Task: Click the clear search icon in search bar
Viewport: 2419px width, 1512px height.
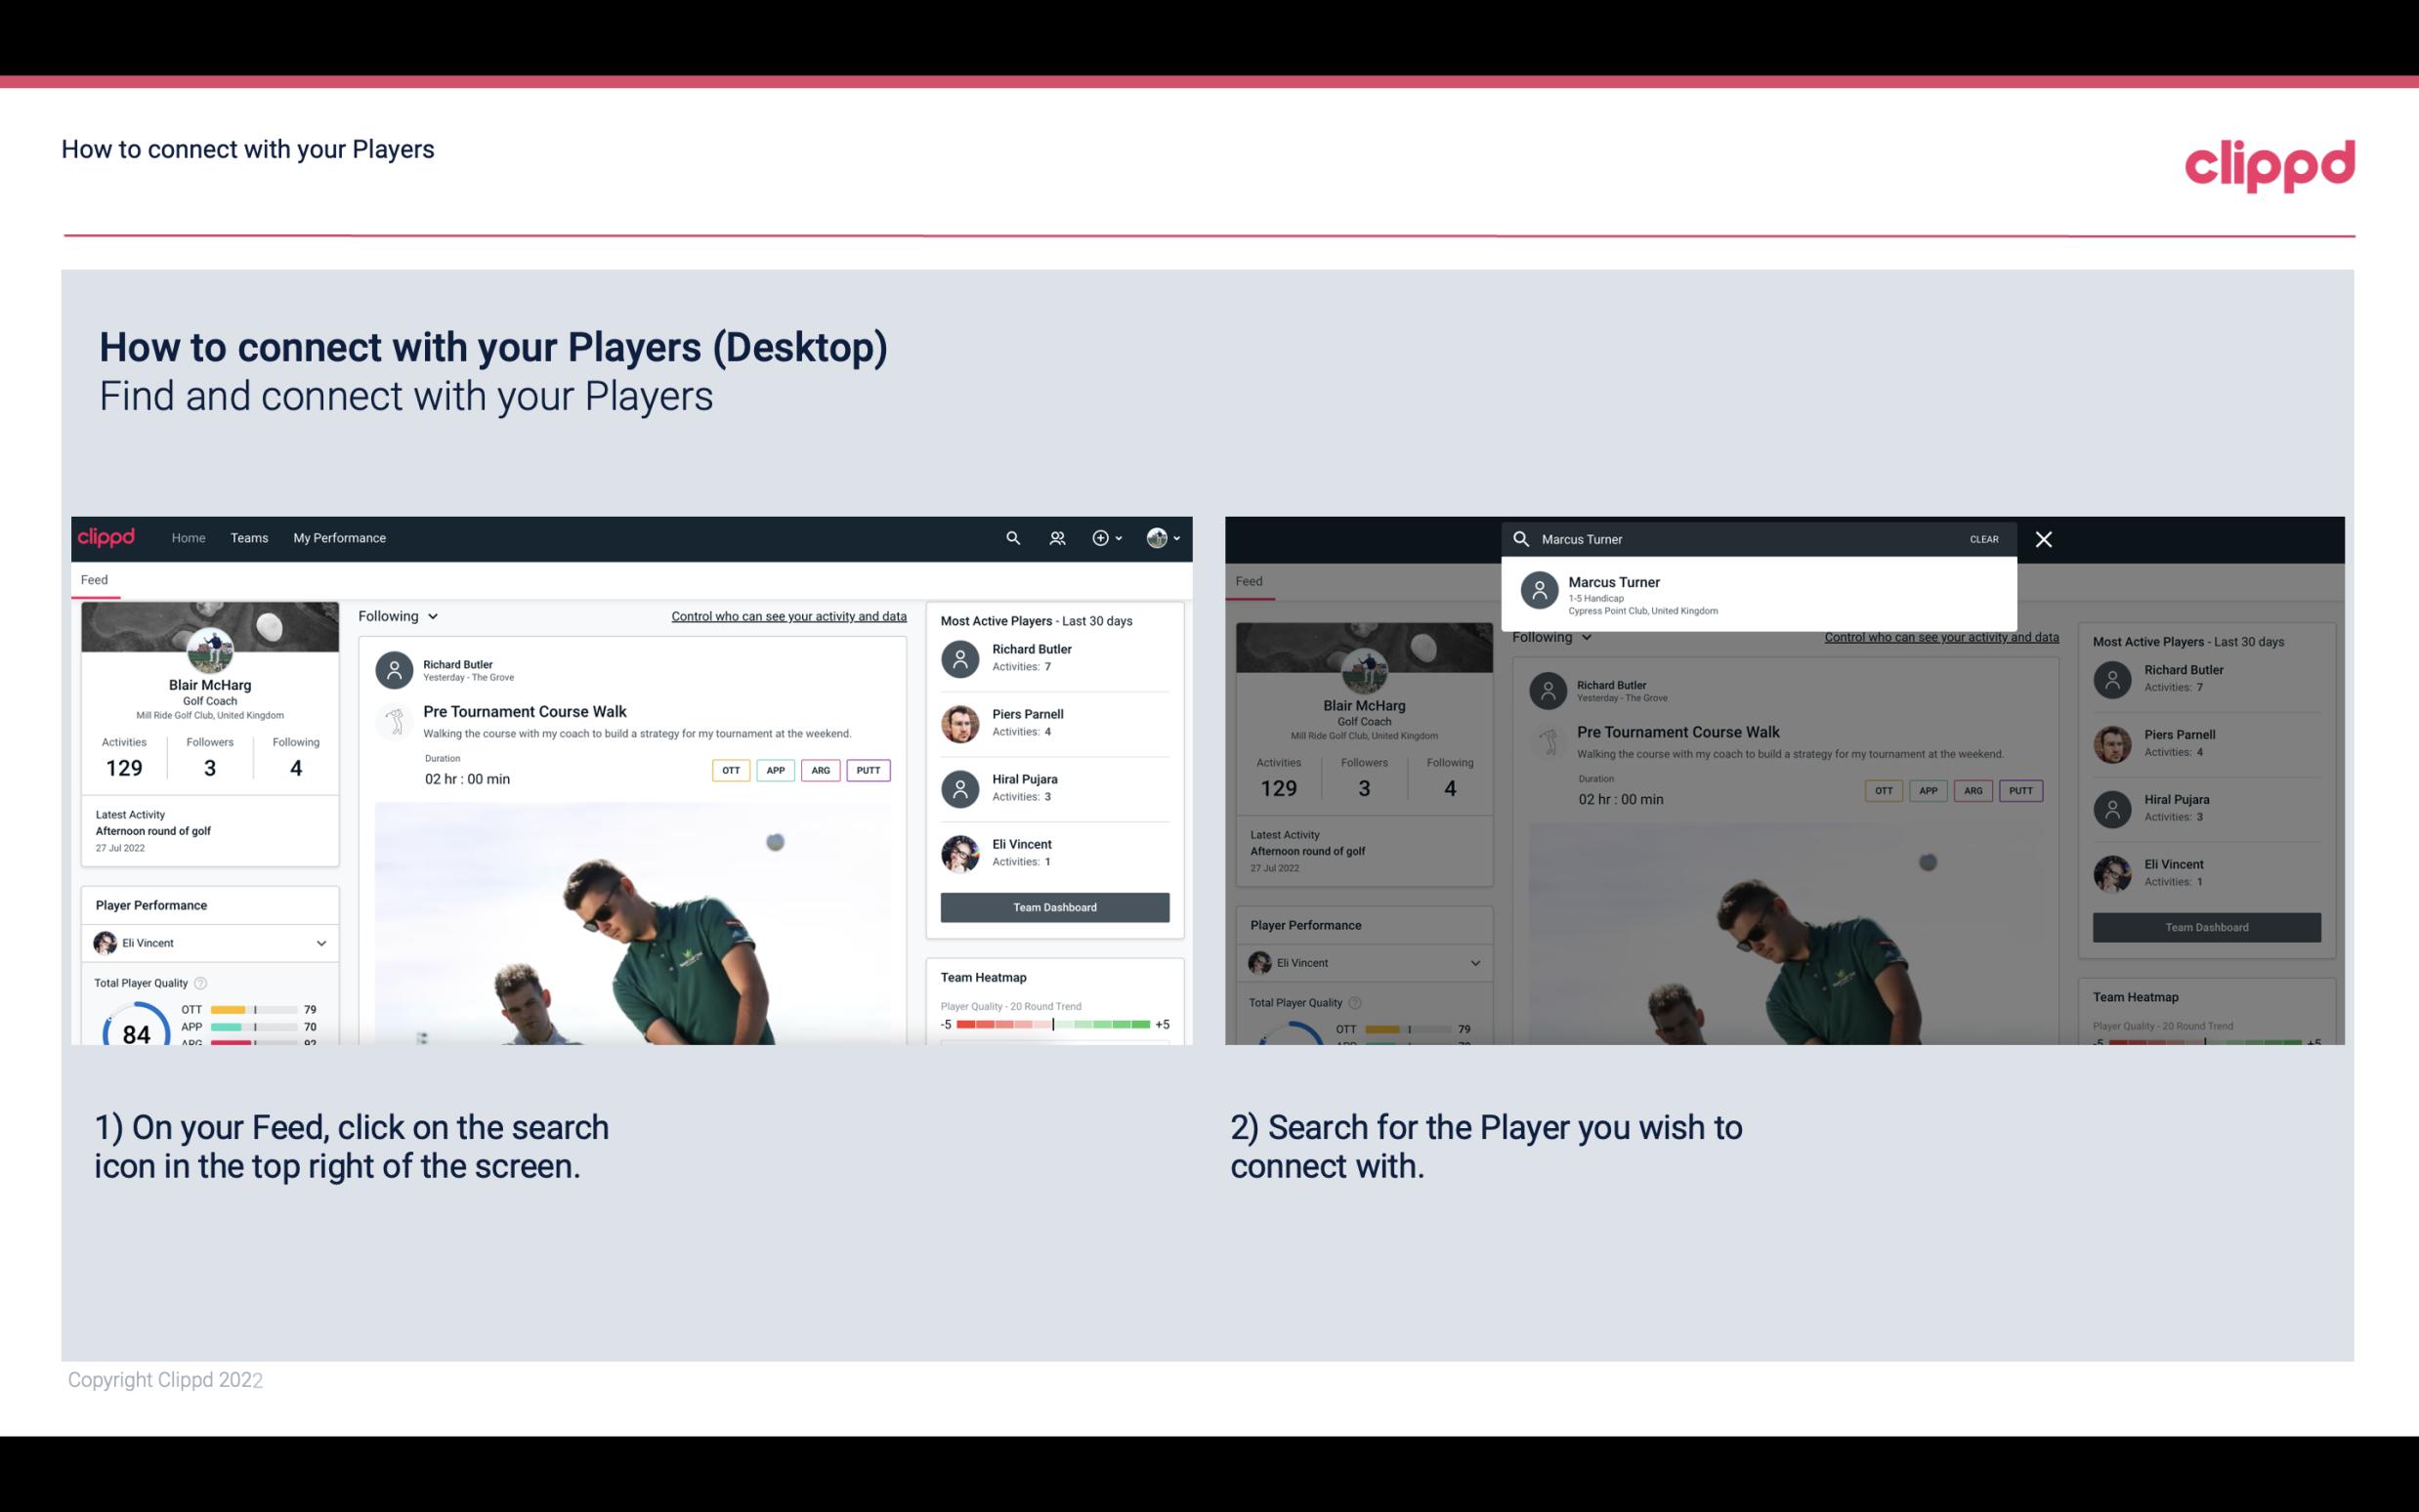Action: pos(1983,538)
